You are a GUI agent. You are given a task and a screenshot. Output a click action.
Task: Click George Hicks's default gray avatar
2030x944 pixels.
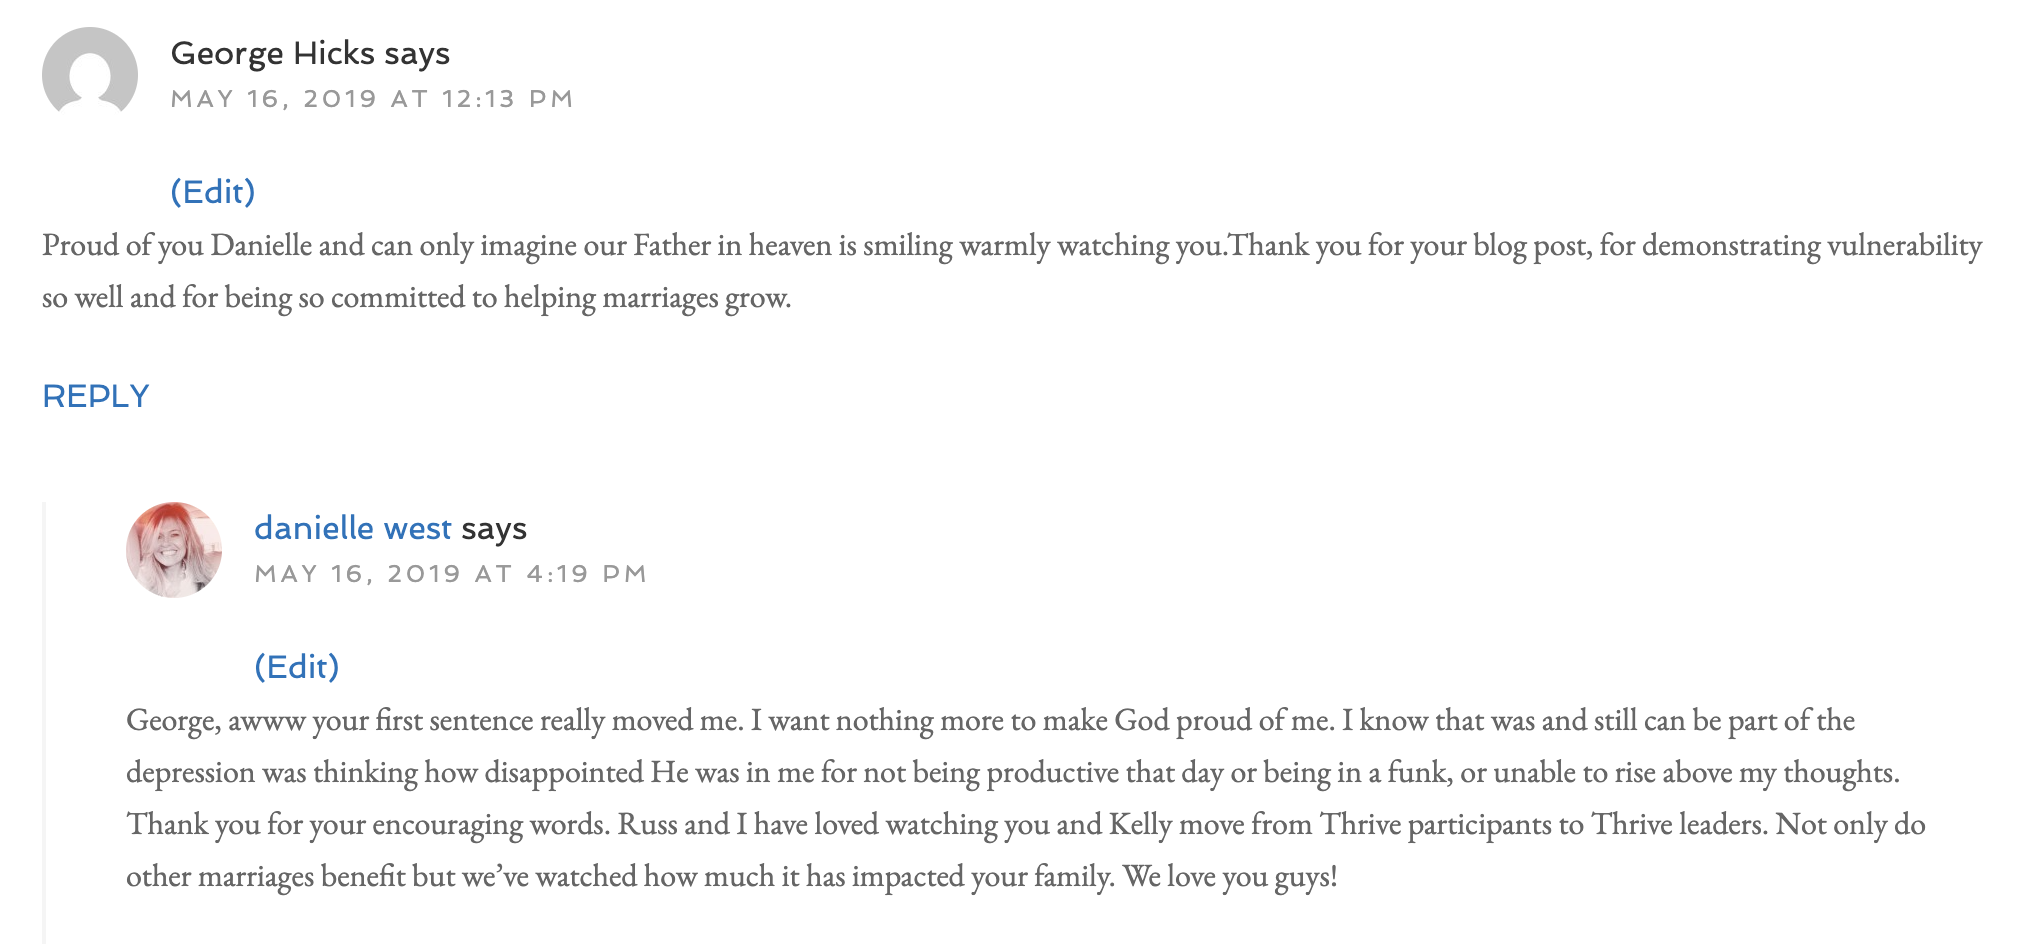coord(90,74)
